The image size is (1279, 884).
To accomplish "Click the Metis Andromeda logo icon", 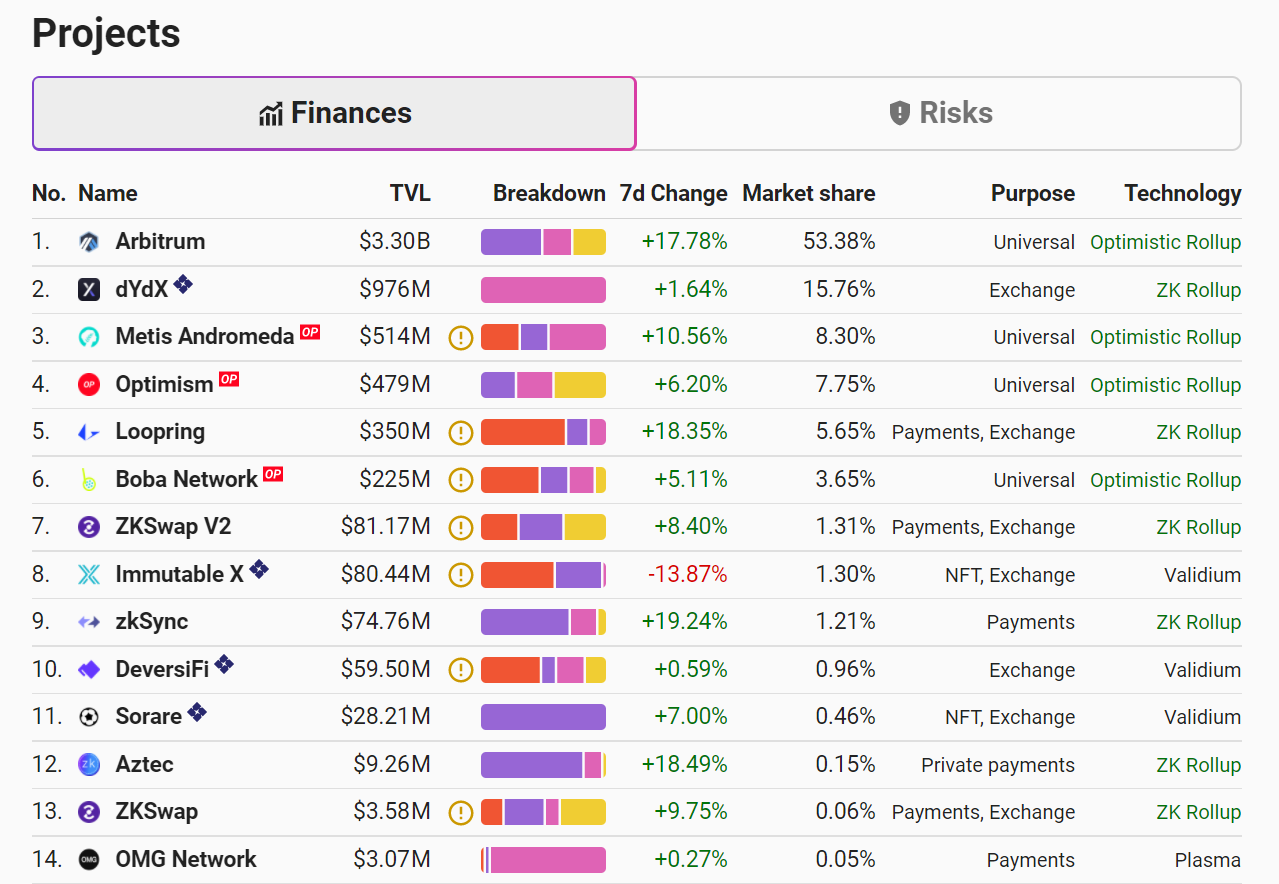I will point(89,337).
